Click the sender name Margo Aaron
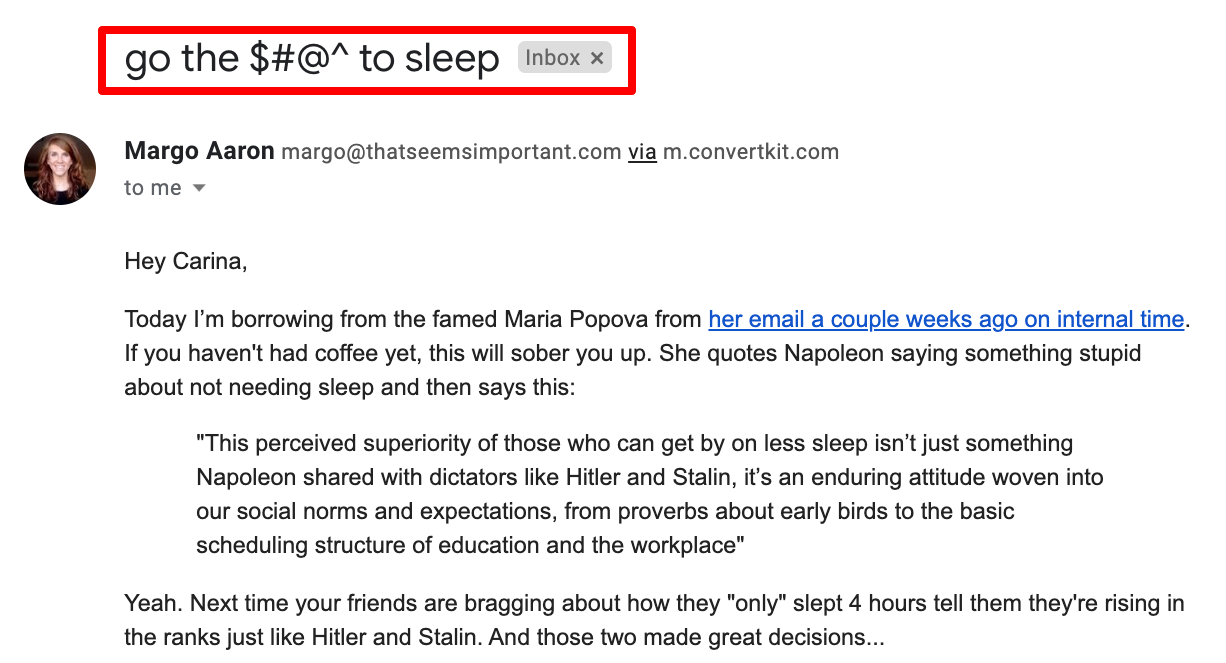1226x663 pixels. pos(199,152)
